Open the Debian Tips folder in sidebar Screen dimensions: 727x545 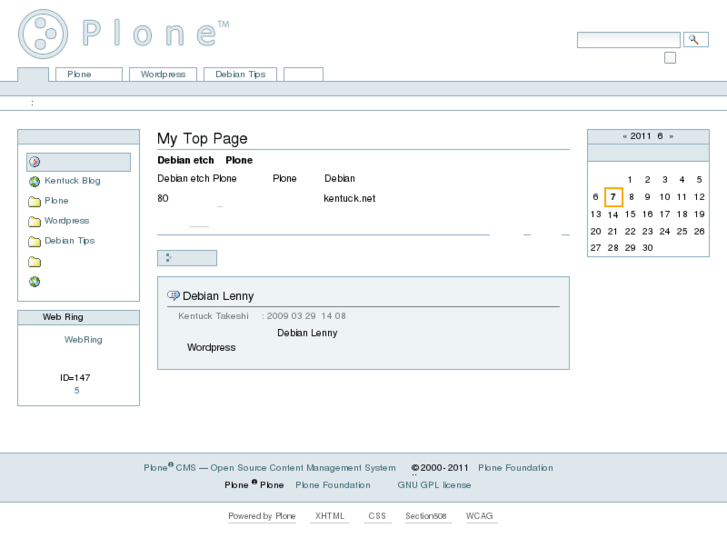pos(70,241)
